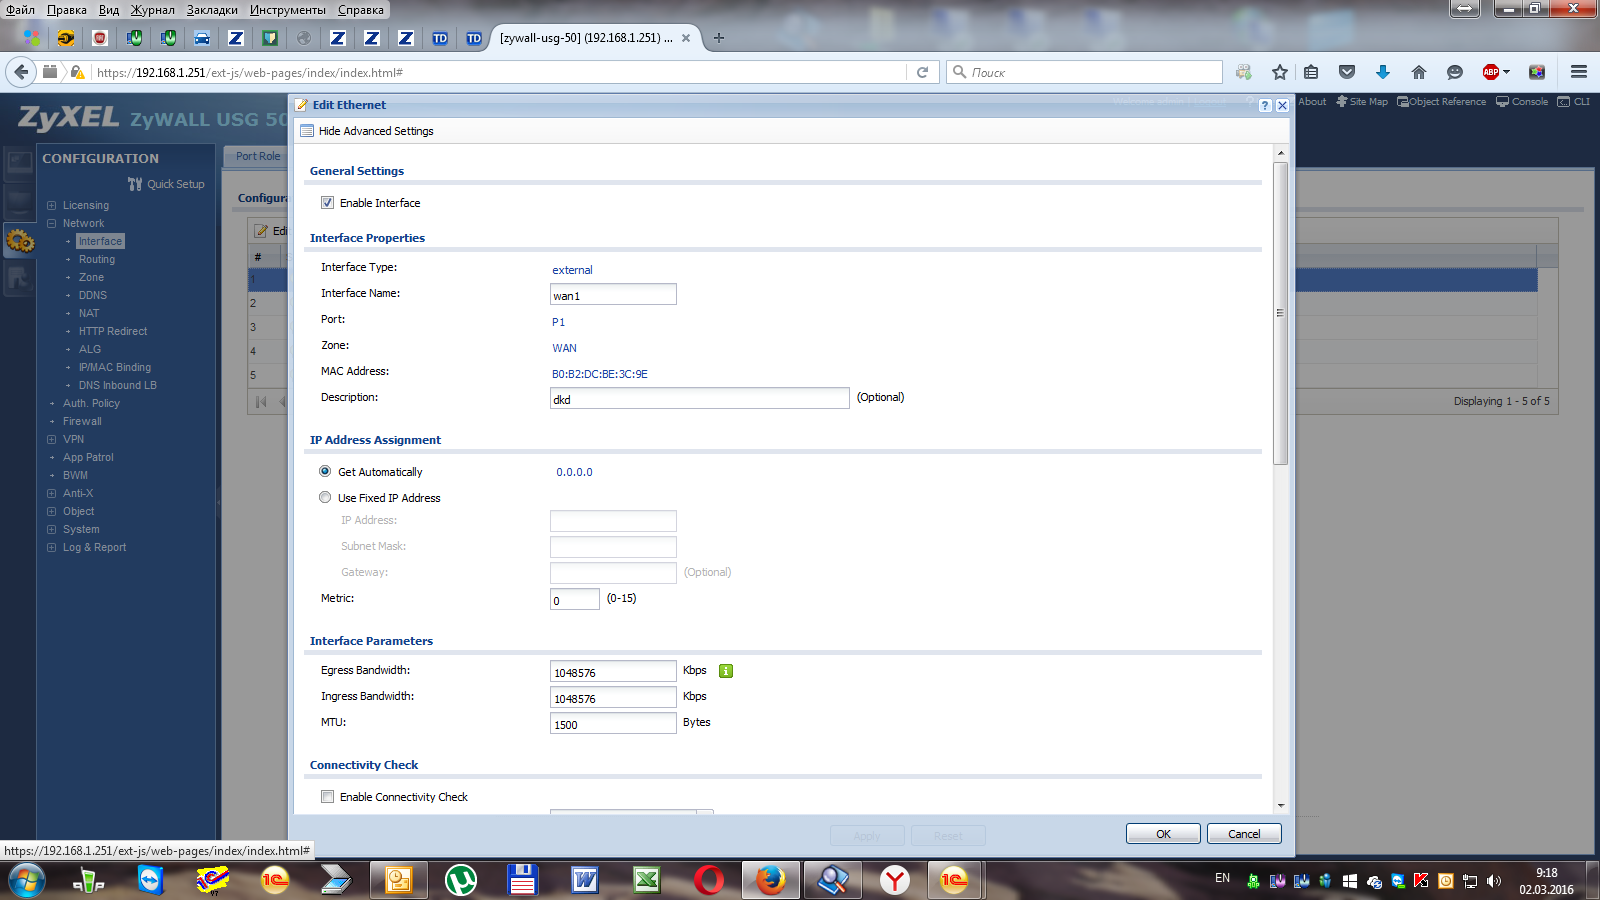
Task: Open the Закладки menu
Action: tap(212, 10)
